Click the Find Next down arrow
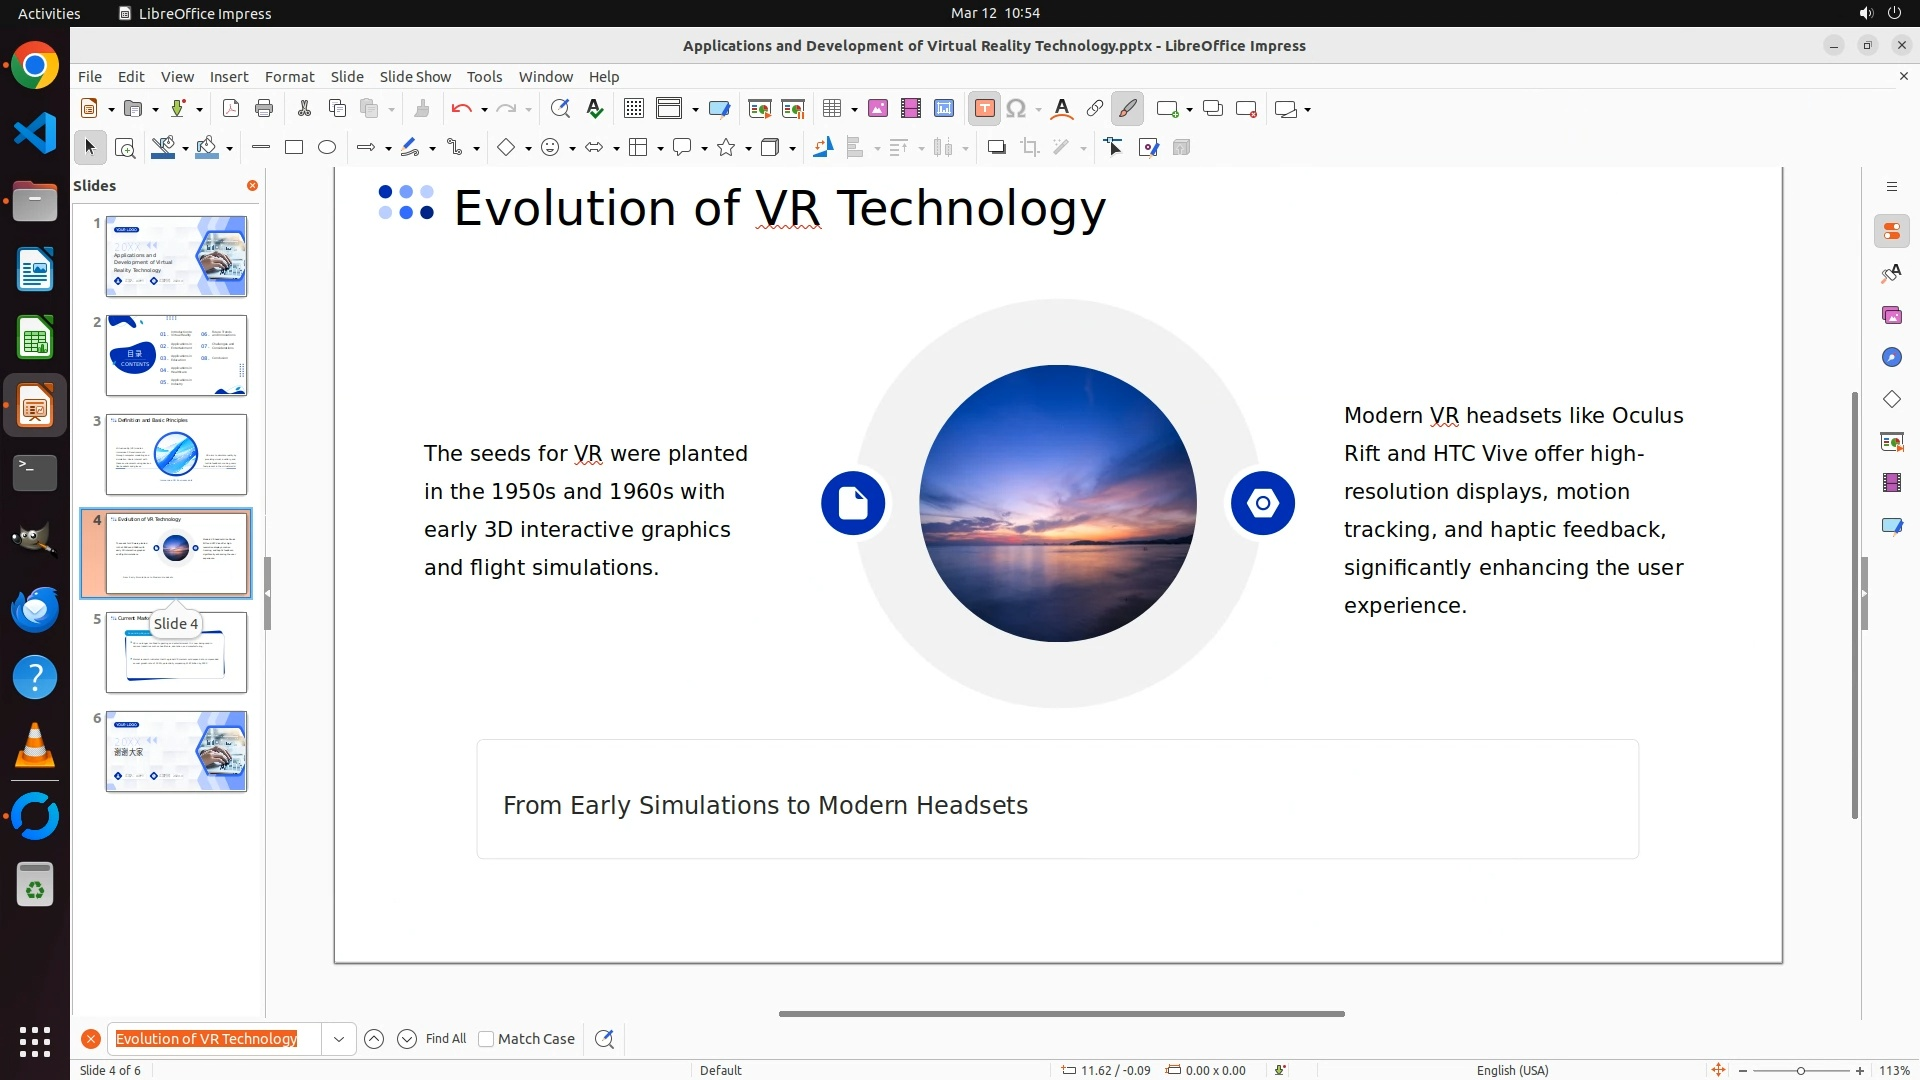Image resolution: width=1920 pixels, height=1080 pixels. point(407,1039)
